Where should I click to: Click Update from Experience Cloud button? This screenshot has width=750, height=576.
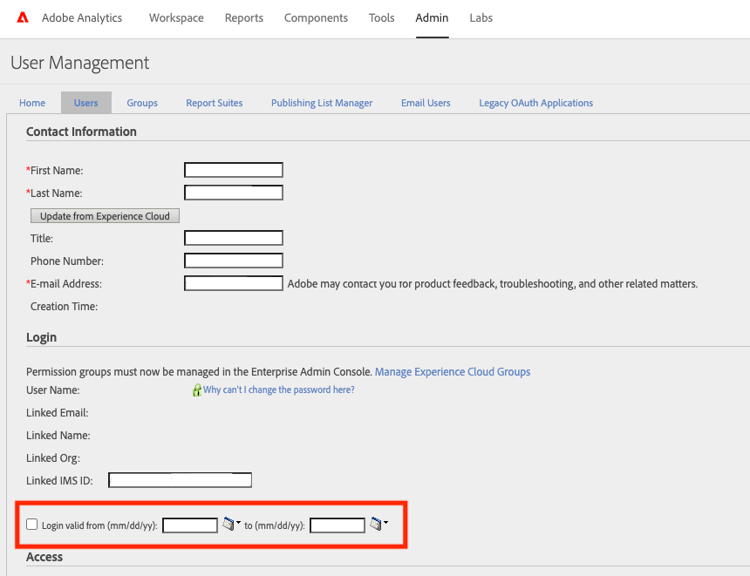tap(105, 216)
